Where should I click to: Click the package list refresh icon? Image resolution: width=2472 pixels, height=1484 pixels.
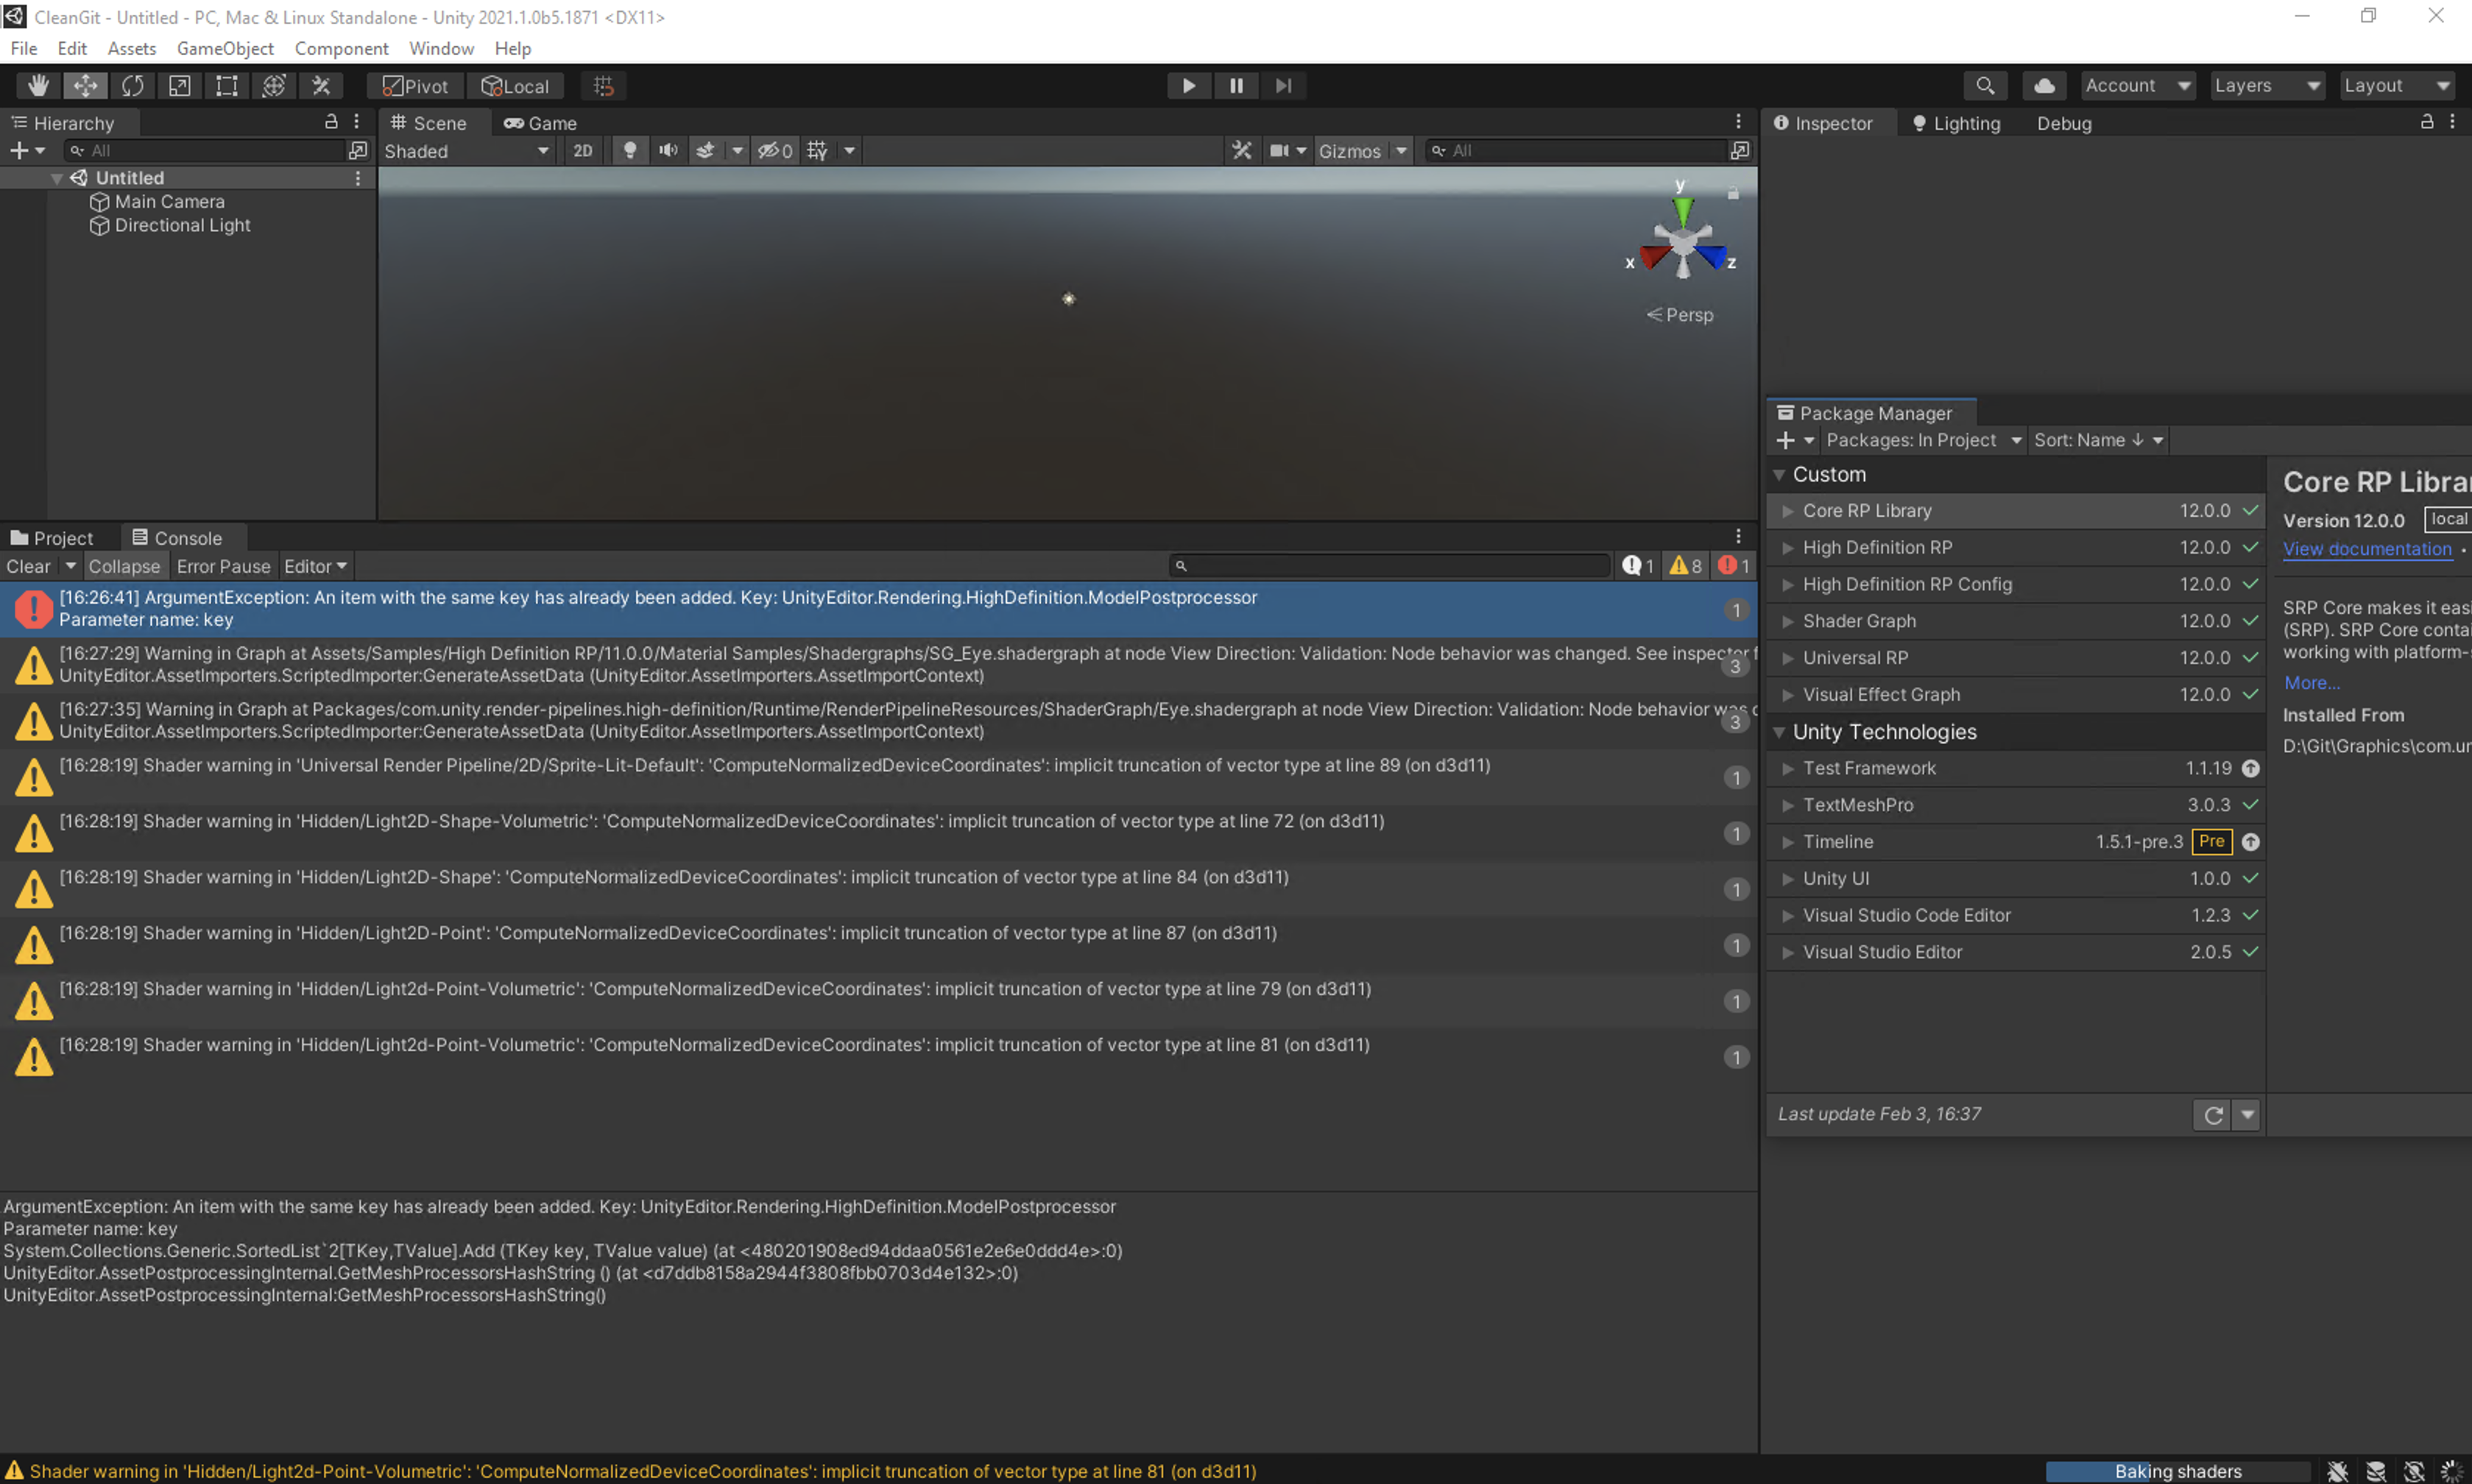coord(2213,1115)
